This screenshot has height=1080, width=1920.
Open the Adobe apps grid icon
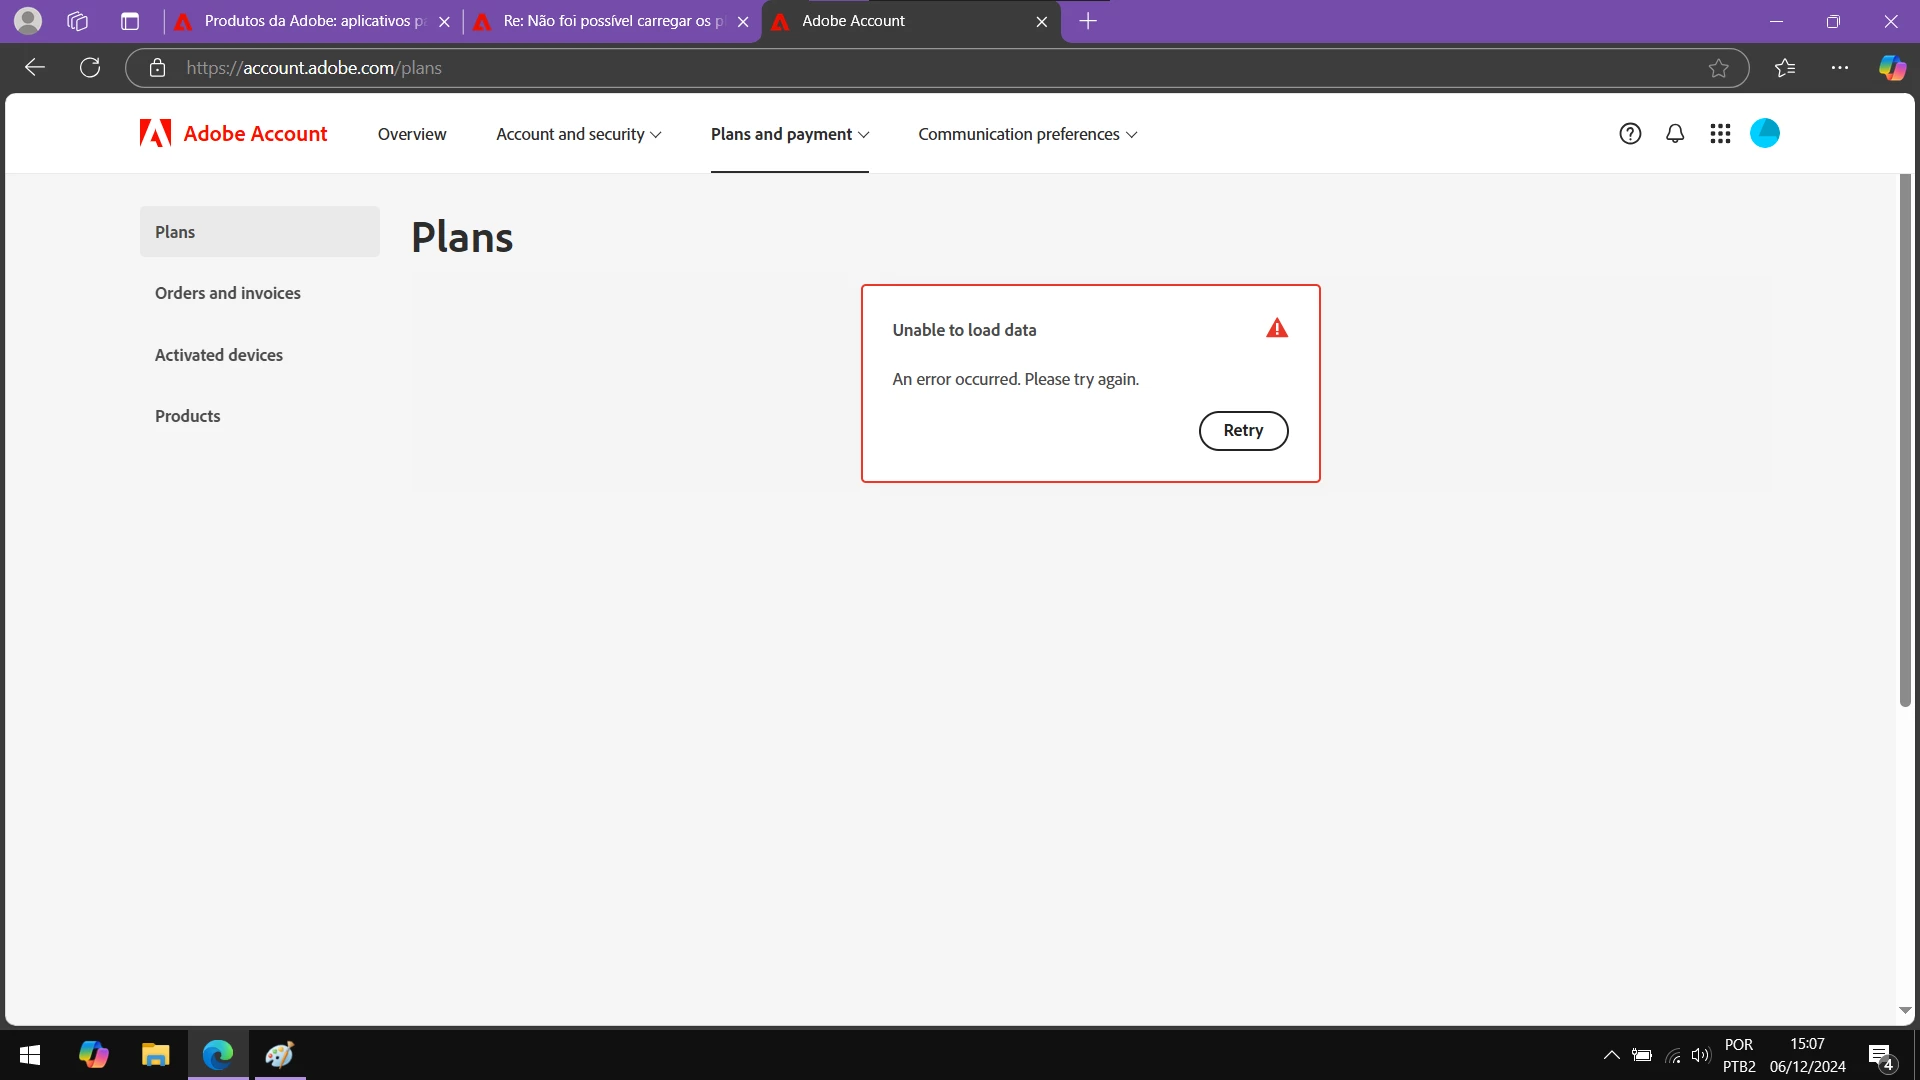pyautogui.click(x=1720, y=134)
